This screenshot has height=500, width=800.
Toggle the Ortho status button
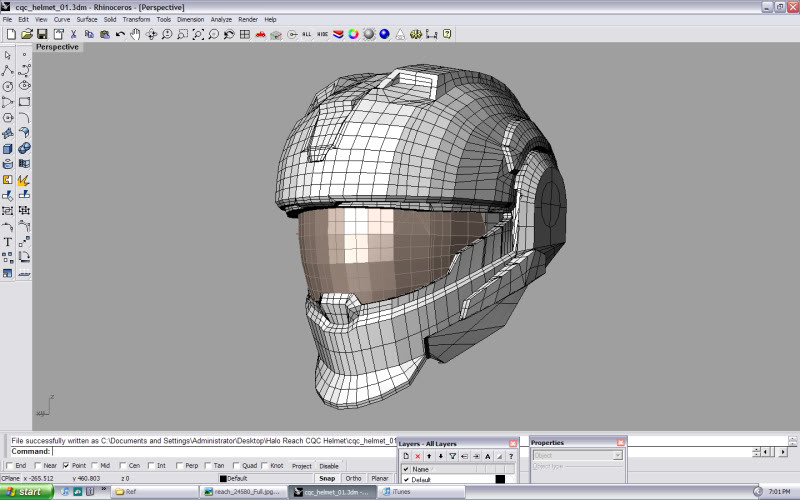(x=353, y=479)
